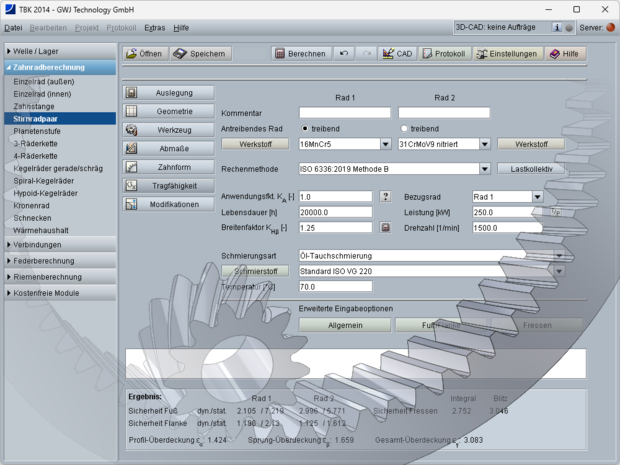This screenshot has height=465, width=620.
Task: Click the Berechnen calculator toolbar icon
Action: pos(281,54)
